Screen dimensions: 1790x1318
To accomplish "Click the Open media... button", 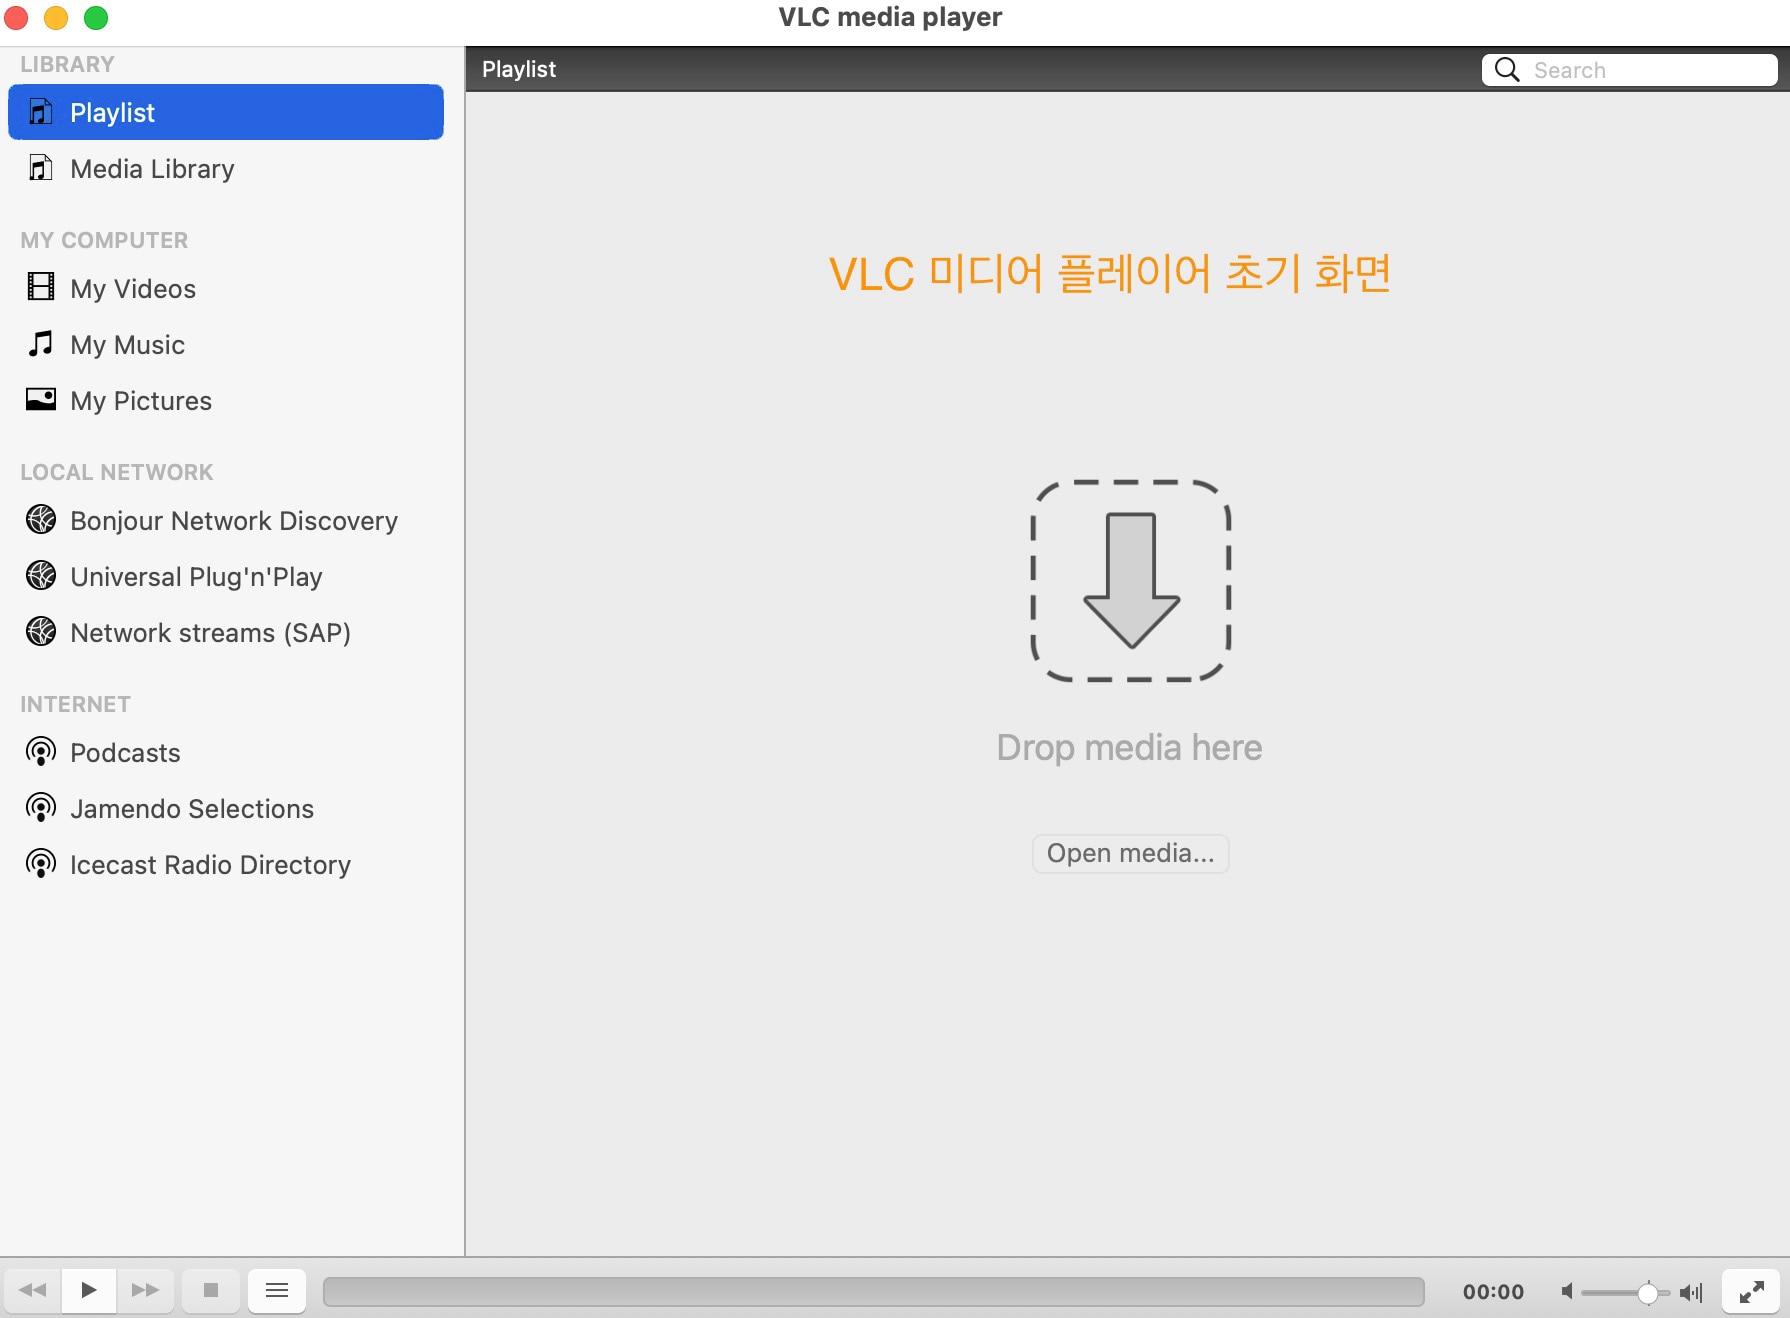I will [1130, 853].
